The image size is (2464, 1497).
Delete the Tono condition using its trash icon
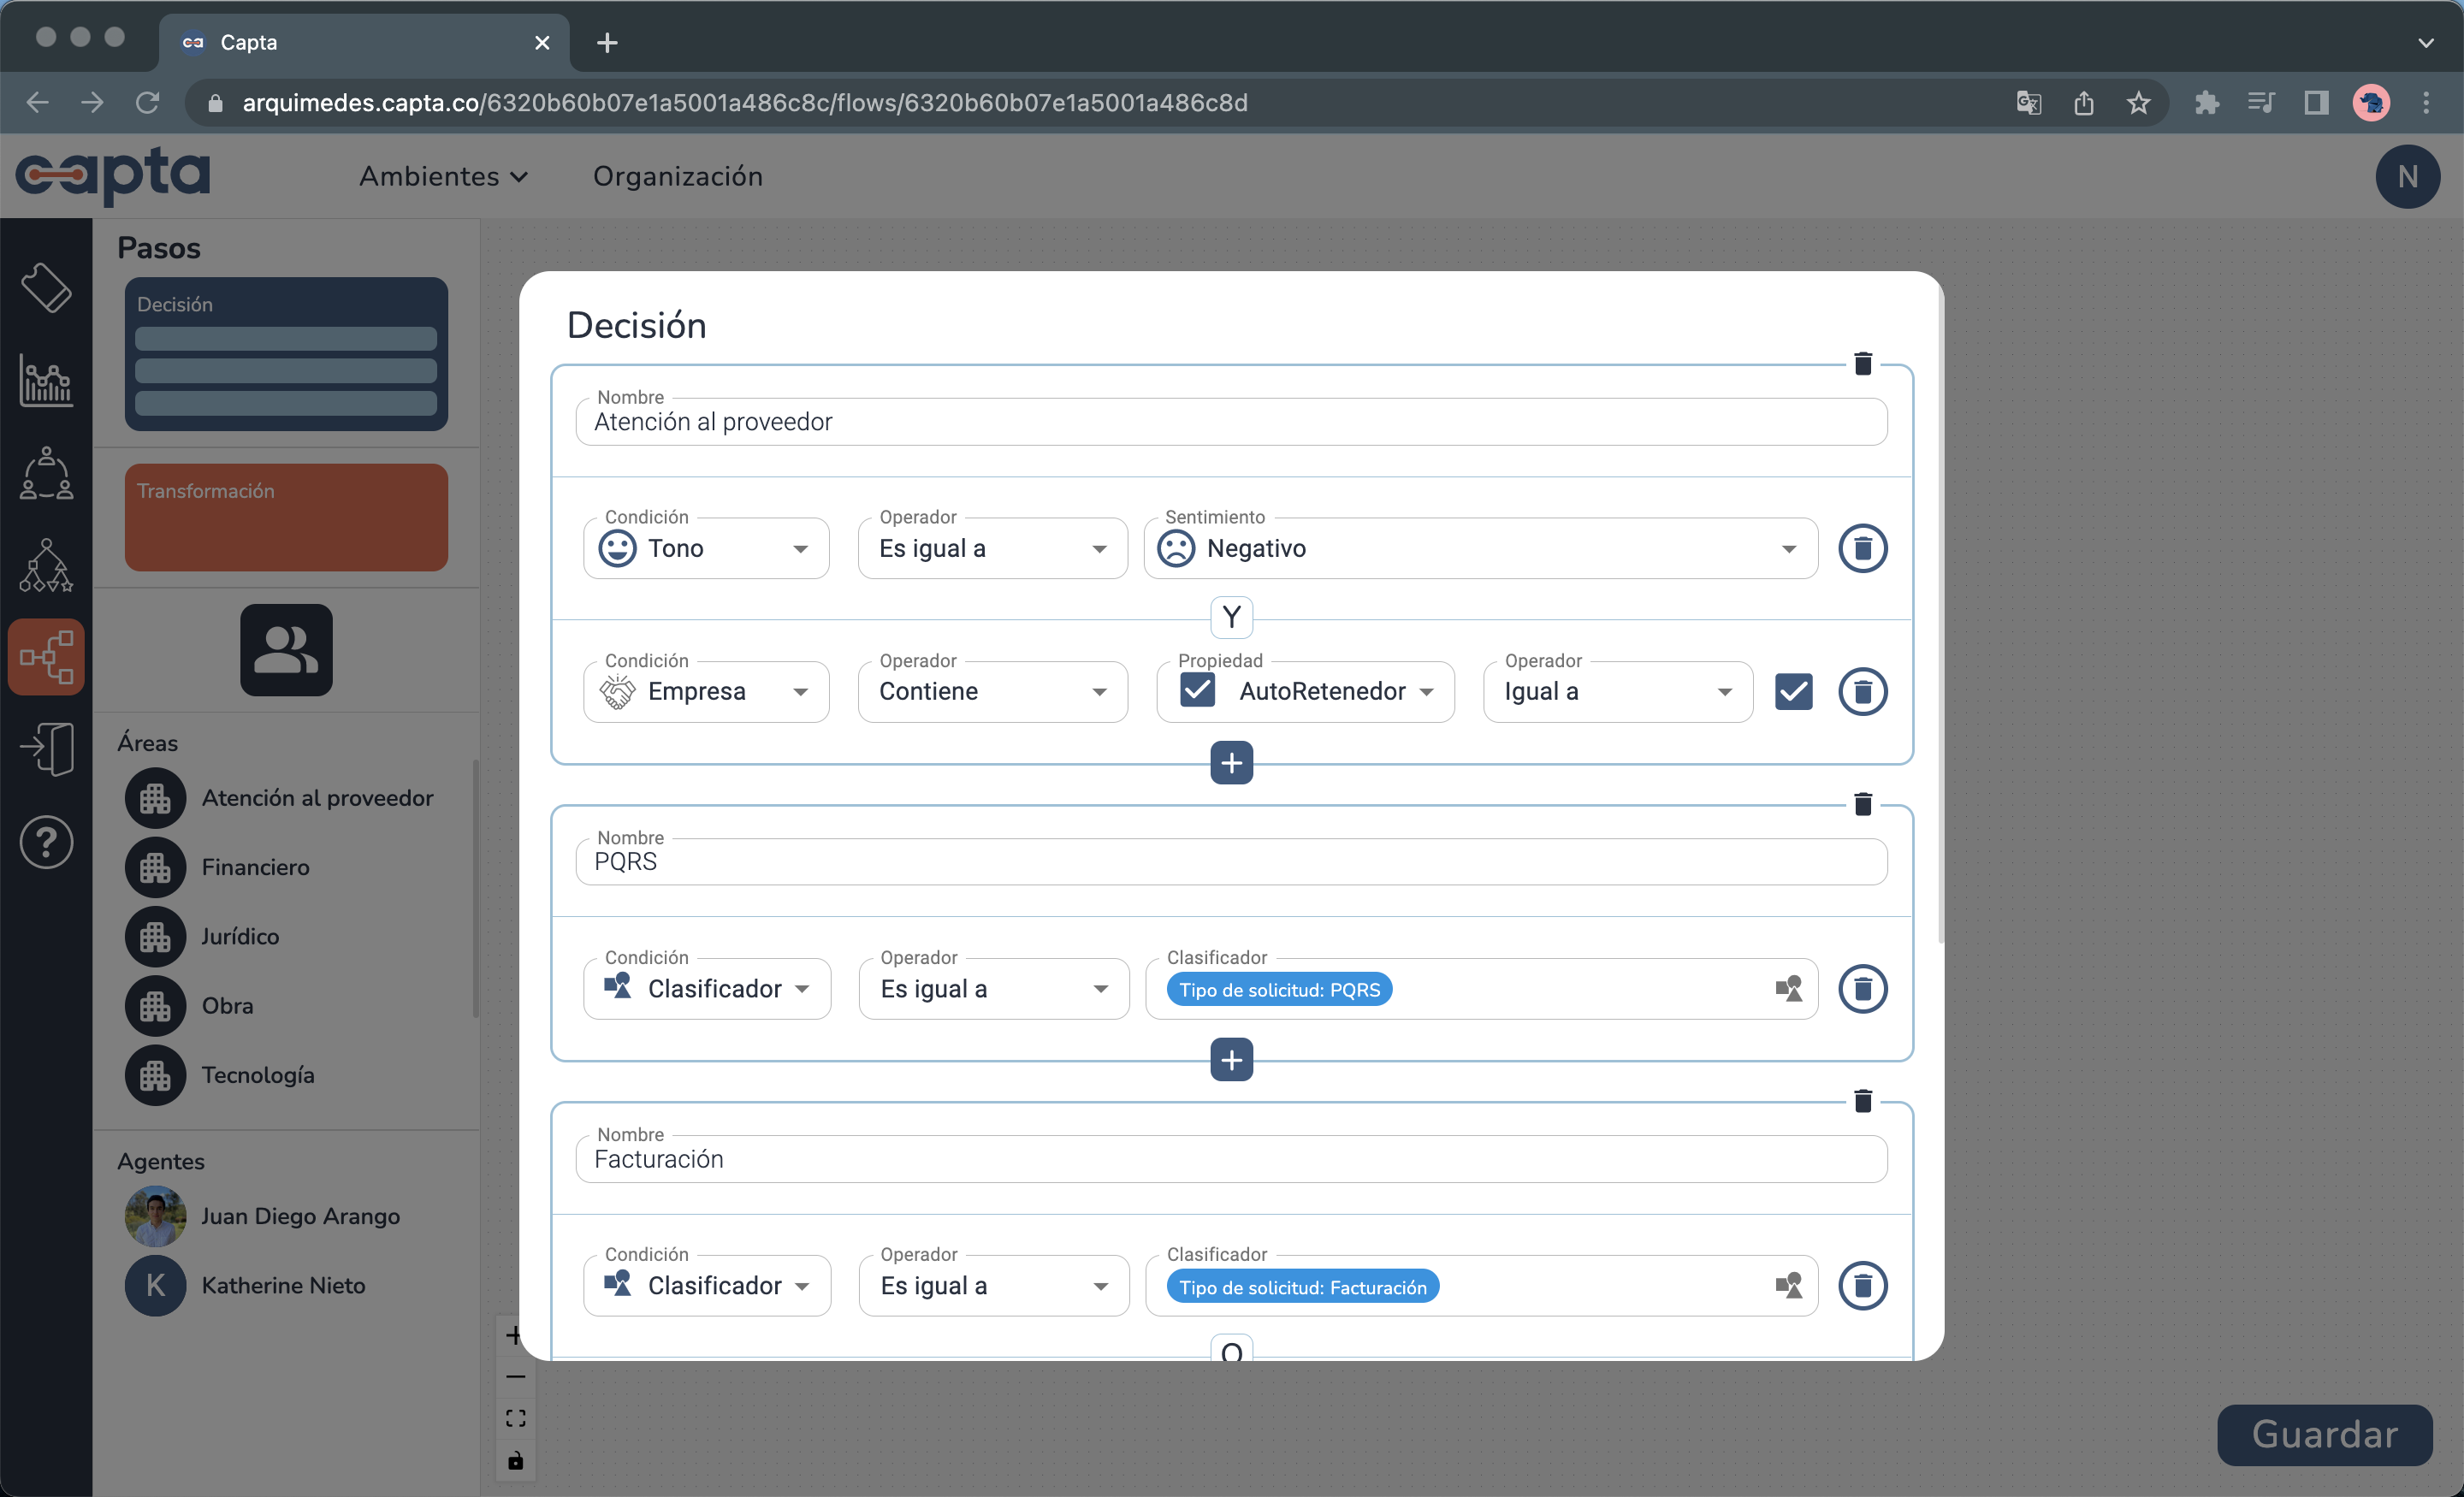(x=1862, y=548)
